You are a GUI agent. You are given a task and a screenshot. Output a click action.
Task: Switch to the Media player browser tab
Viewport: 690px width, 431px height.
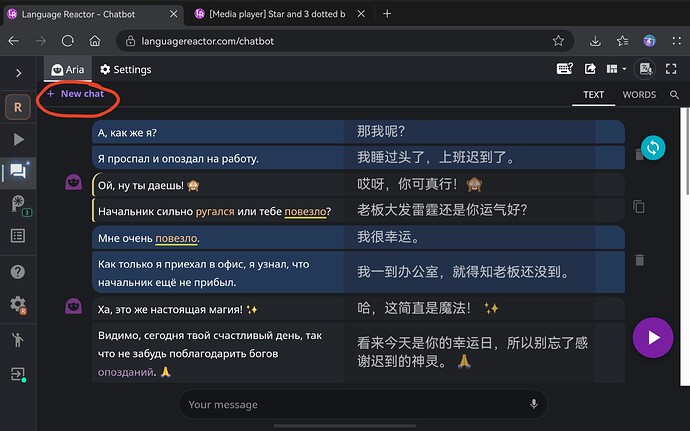point(277,14)
